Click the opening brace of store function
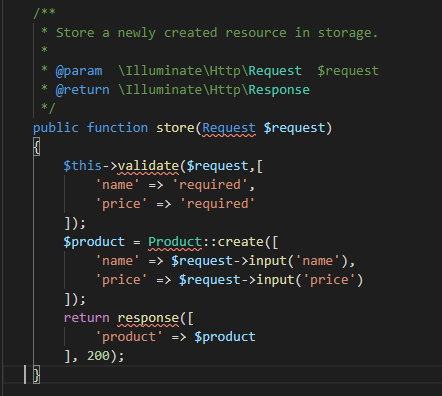 37,147
